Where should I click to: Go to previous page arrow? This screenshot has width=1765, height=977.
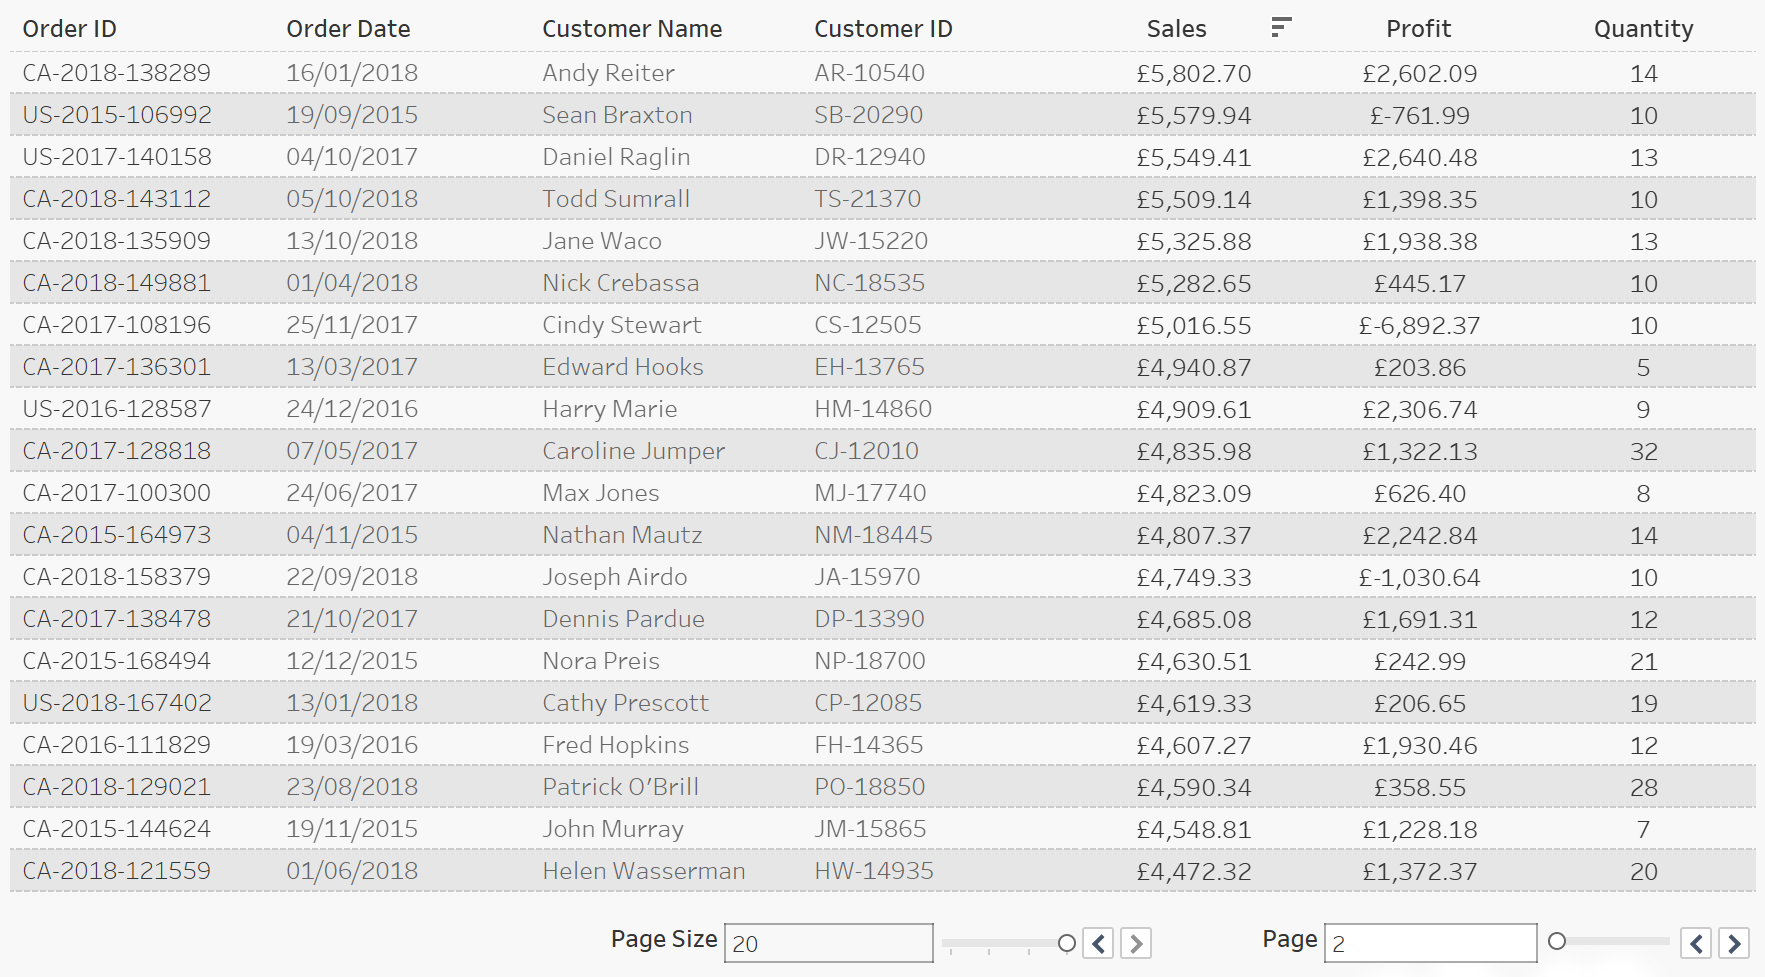[1696, 943]
